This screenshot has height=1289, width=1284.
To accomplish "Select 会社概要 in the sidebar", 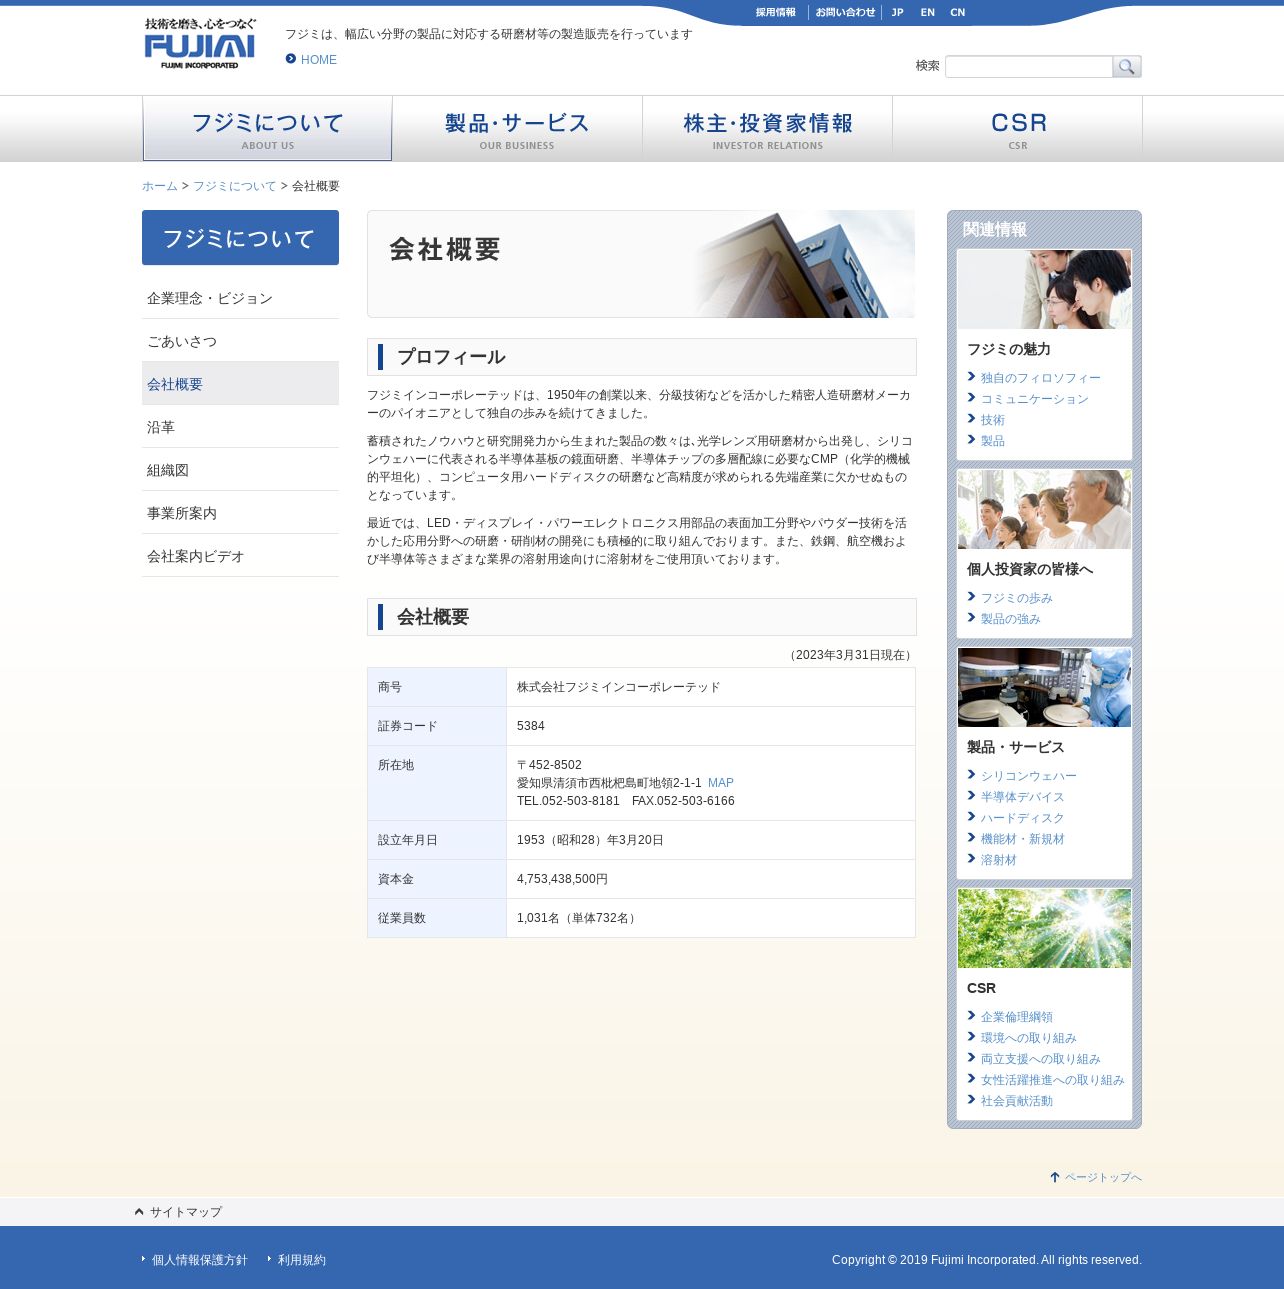I will [x=240, y=384].
